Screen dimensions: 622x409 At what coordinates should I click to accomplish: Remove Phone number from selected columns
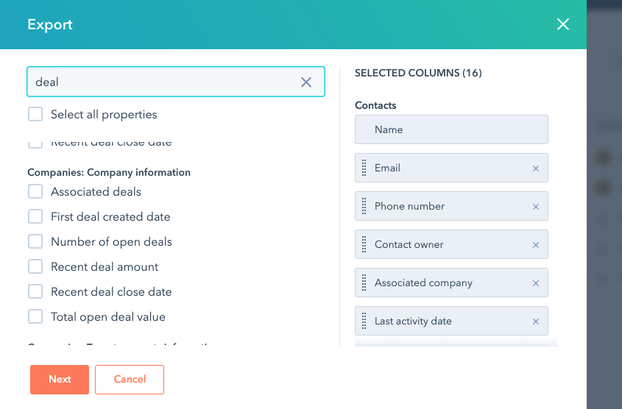(x=536, y=207)
